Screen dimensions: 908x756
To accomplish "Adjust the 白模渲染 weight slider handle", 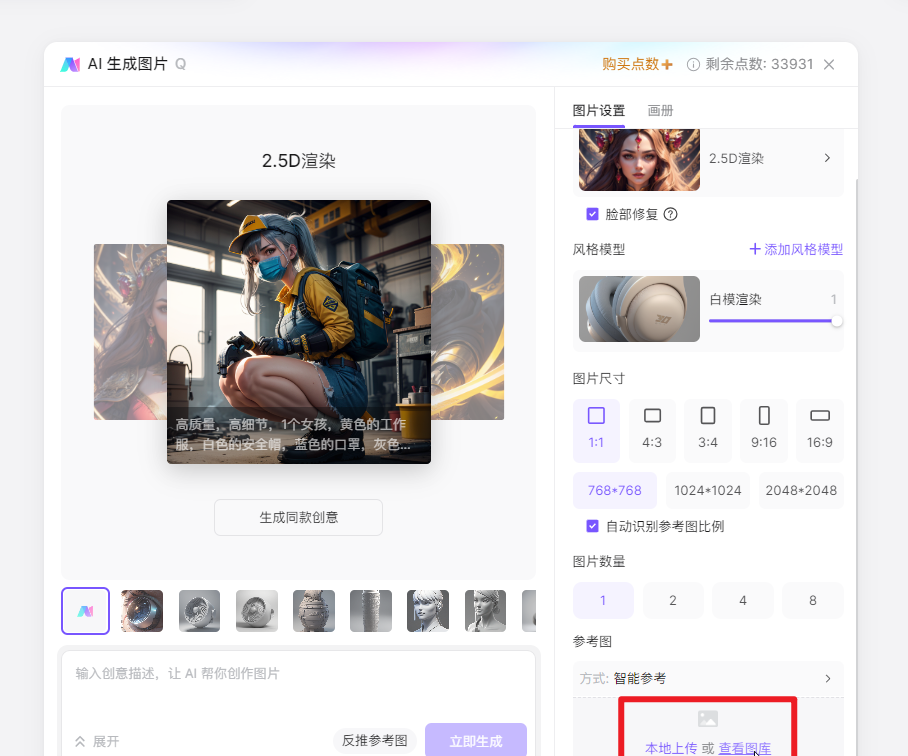I will (837, 321).
